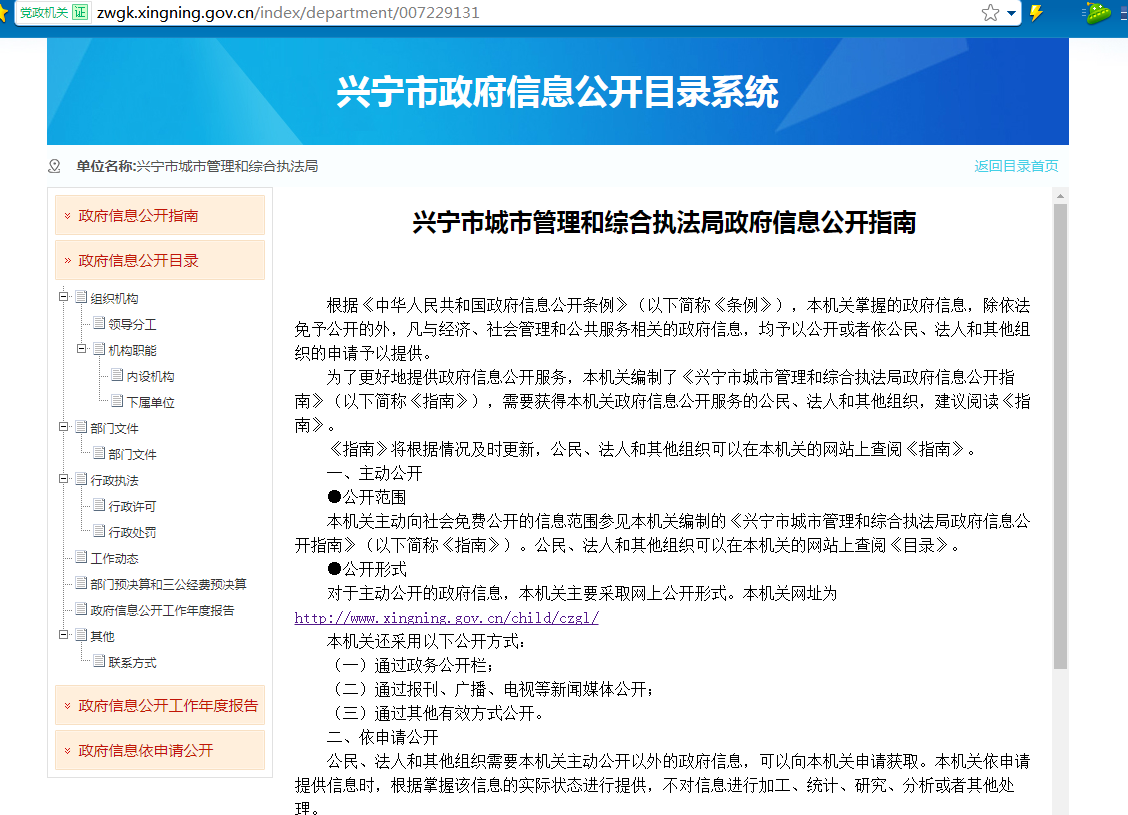The height and width of the screenshot is (815, 1128).
Task: Click the document icon beside 行政执法
Action: 81,479
